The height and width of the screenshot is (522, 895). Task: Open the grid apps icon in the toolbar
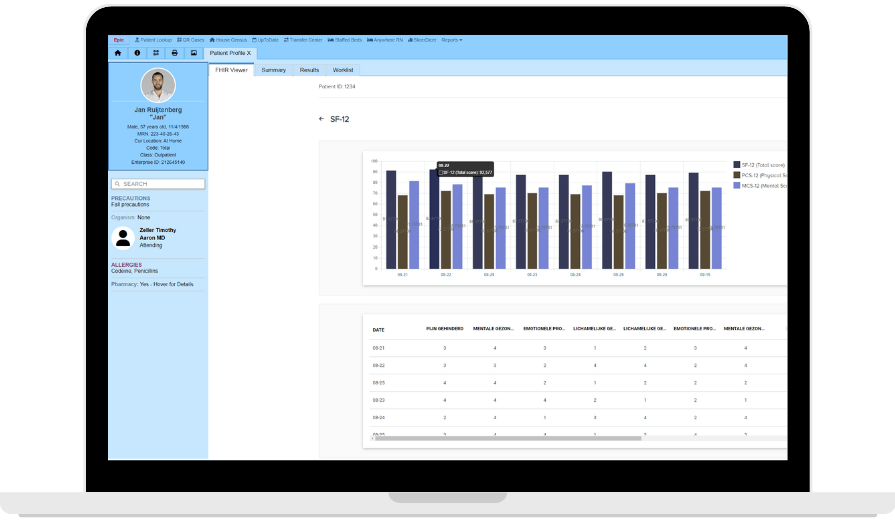tap(156, 52)
